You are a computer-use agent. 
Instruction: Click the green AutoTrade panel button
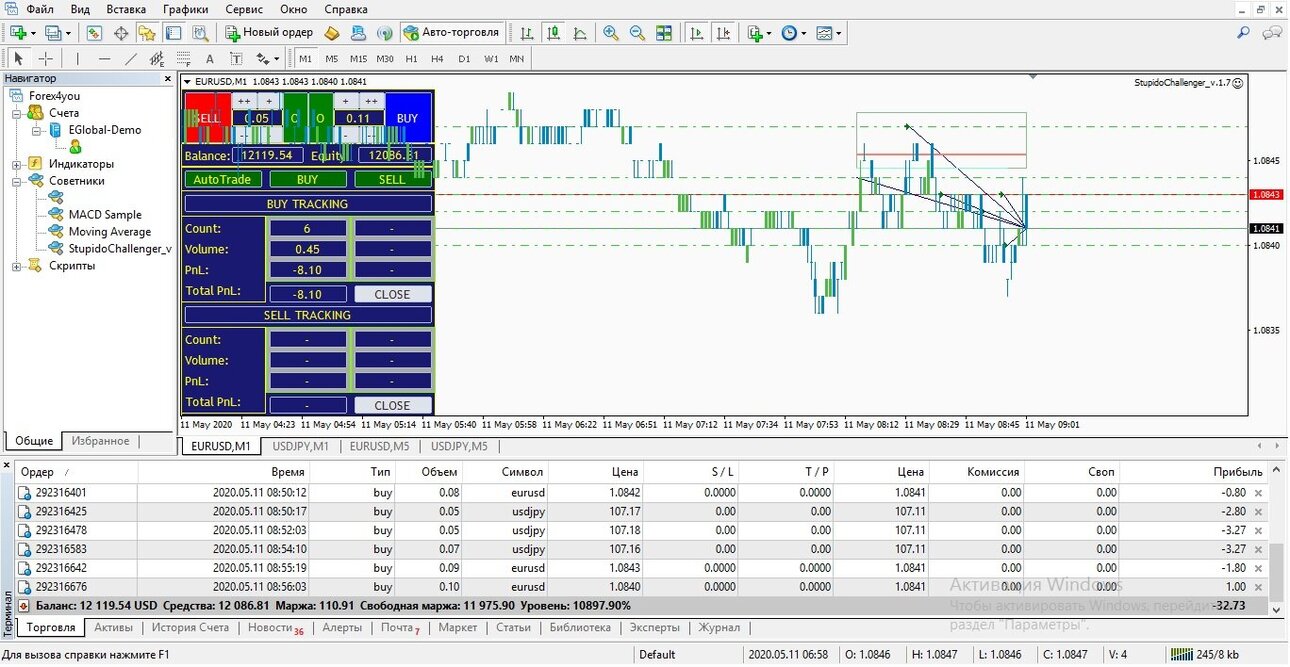click(x=222, y=179)
